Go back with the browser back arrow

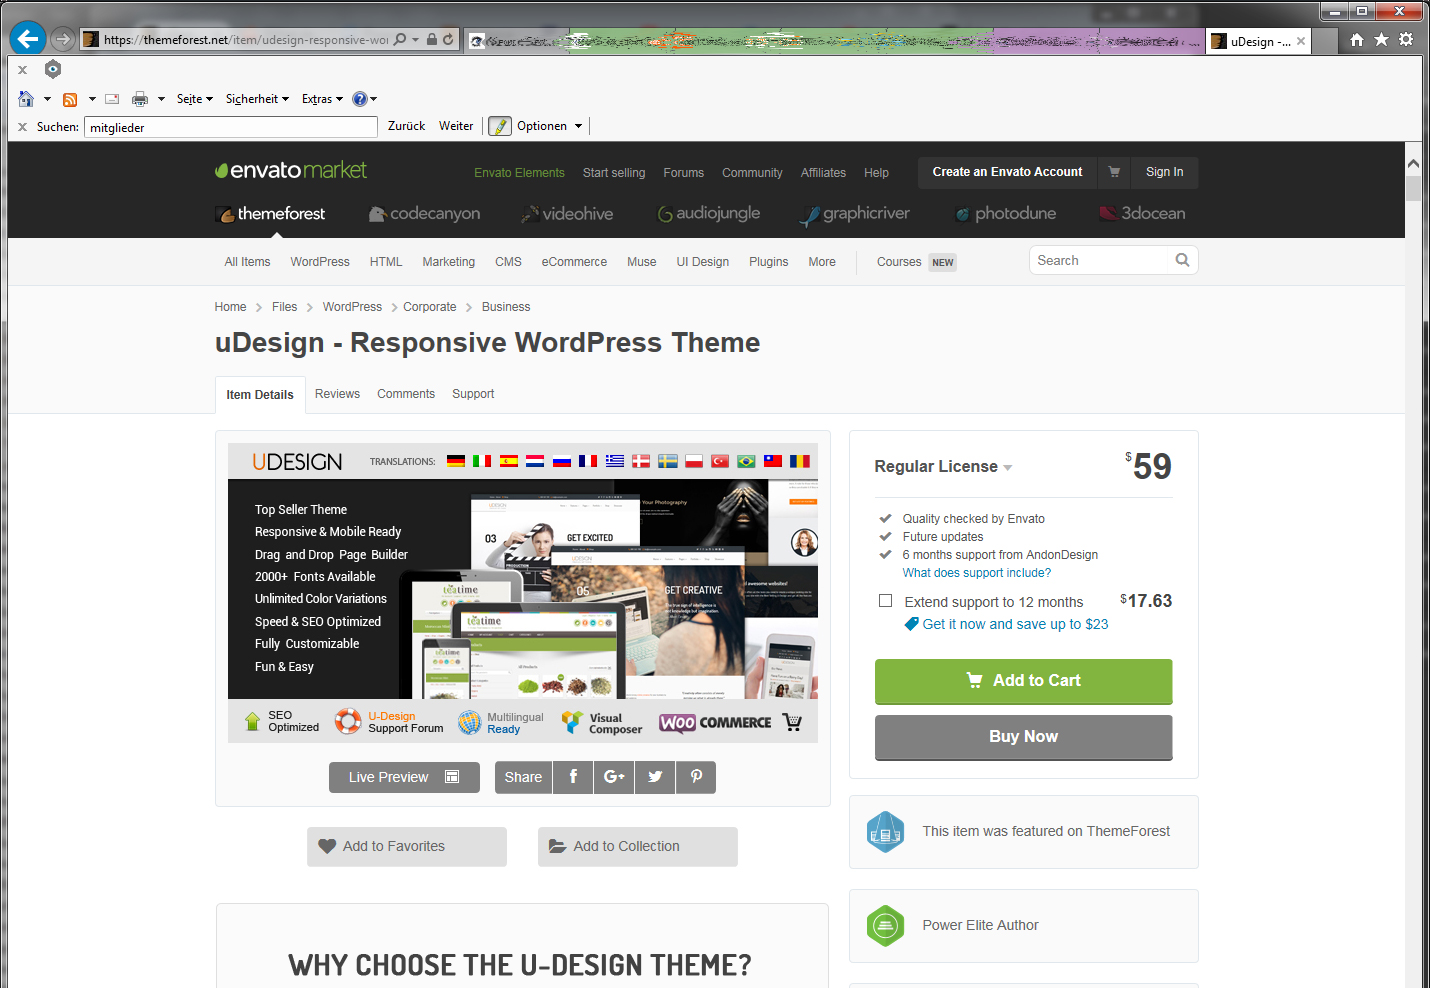[x=28, y=39]
